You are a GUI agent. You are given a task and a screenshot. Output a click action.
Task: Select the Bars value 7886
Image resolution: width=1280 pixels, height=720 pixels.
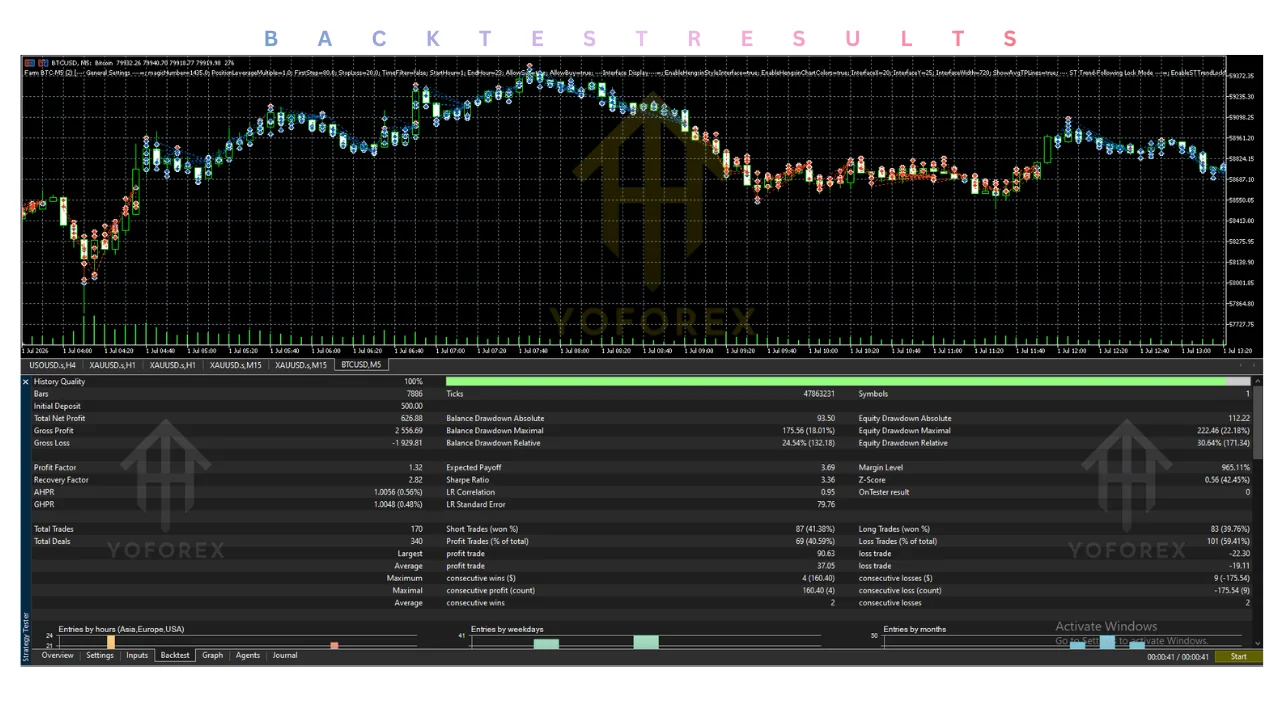[x=413, y=394]
